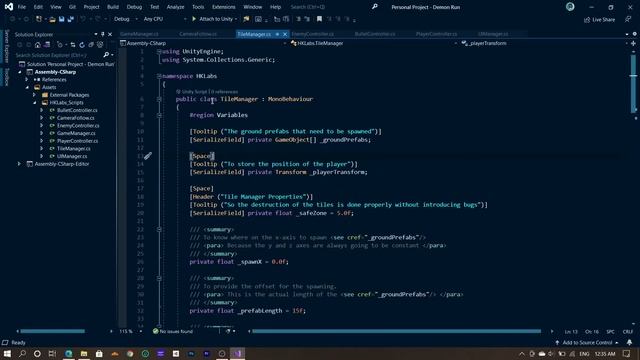
Task: Close the Solution Explorer panel
Action: click(110, 34)
